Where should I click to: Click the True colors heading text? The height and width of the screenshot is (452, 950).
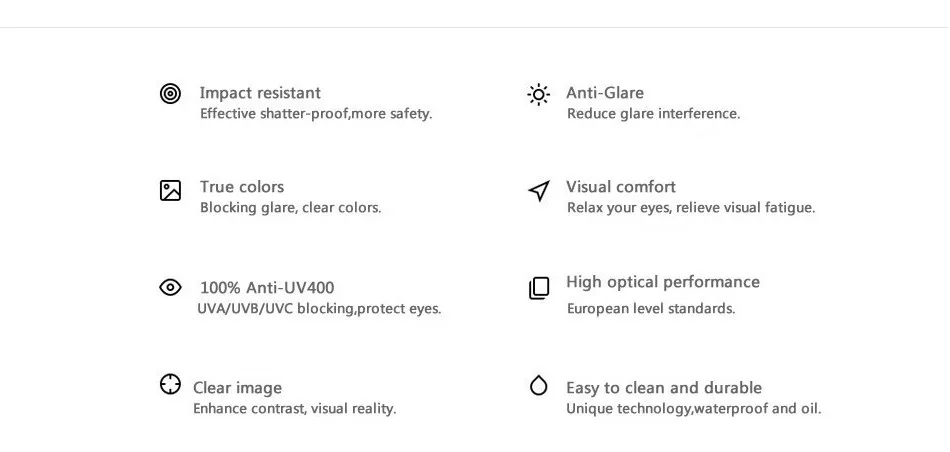(242, 187)
